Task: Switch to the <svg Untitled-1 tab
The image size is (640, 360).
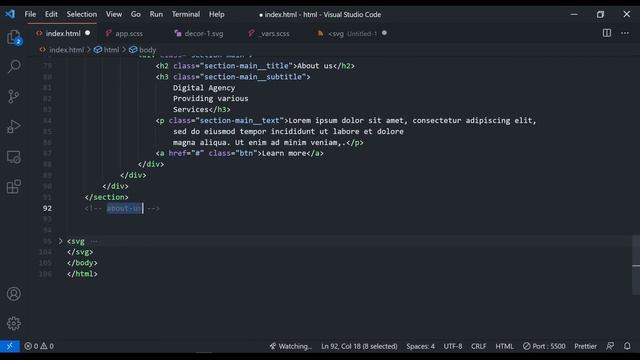Action: [353, 33]
